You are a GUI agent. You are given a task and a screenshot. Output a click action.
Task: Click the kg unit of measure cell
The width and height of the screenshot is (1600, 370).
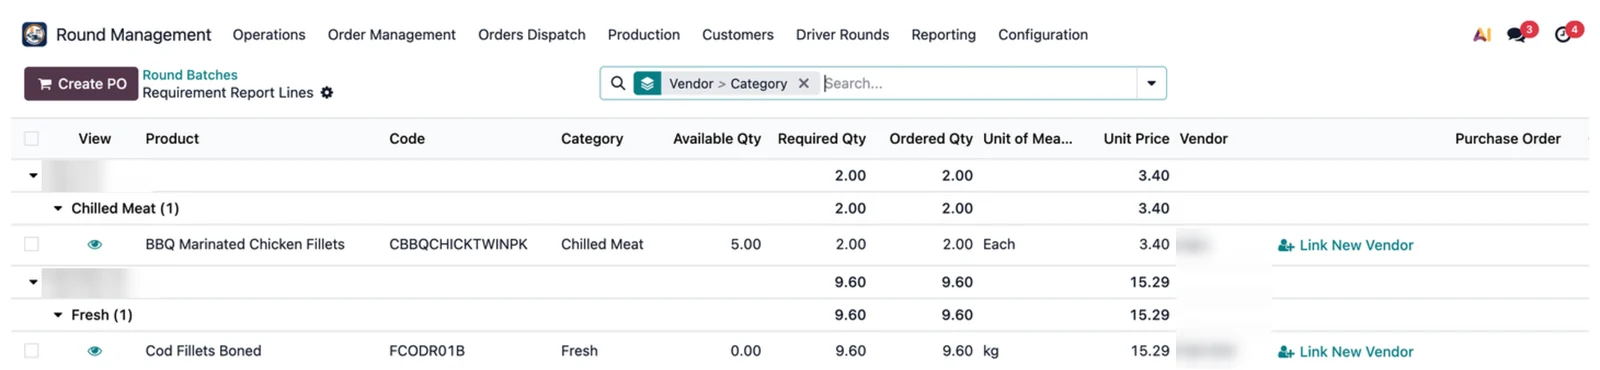[991, 351]
